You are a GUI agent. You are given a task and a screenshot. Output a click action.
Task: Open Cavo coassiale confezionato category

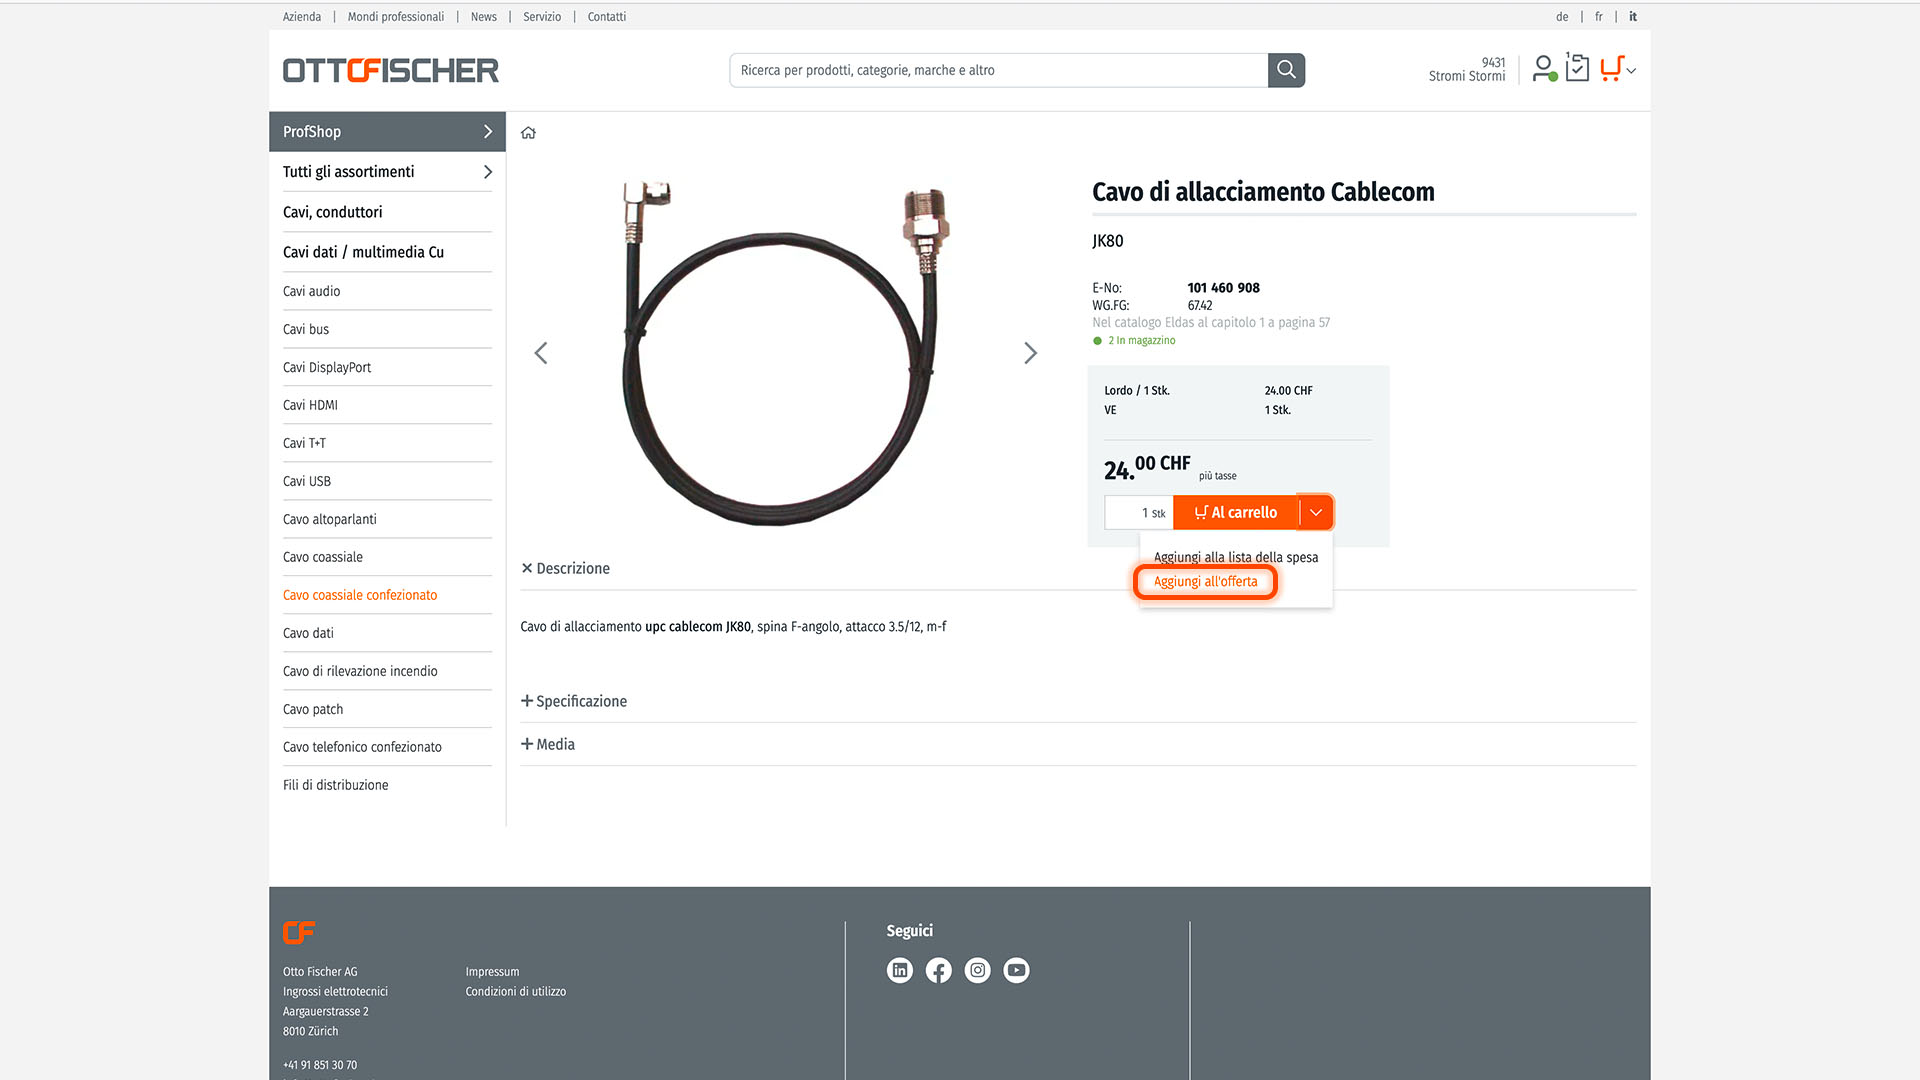point(360,595)
